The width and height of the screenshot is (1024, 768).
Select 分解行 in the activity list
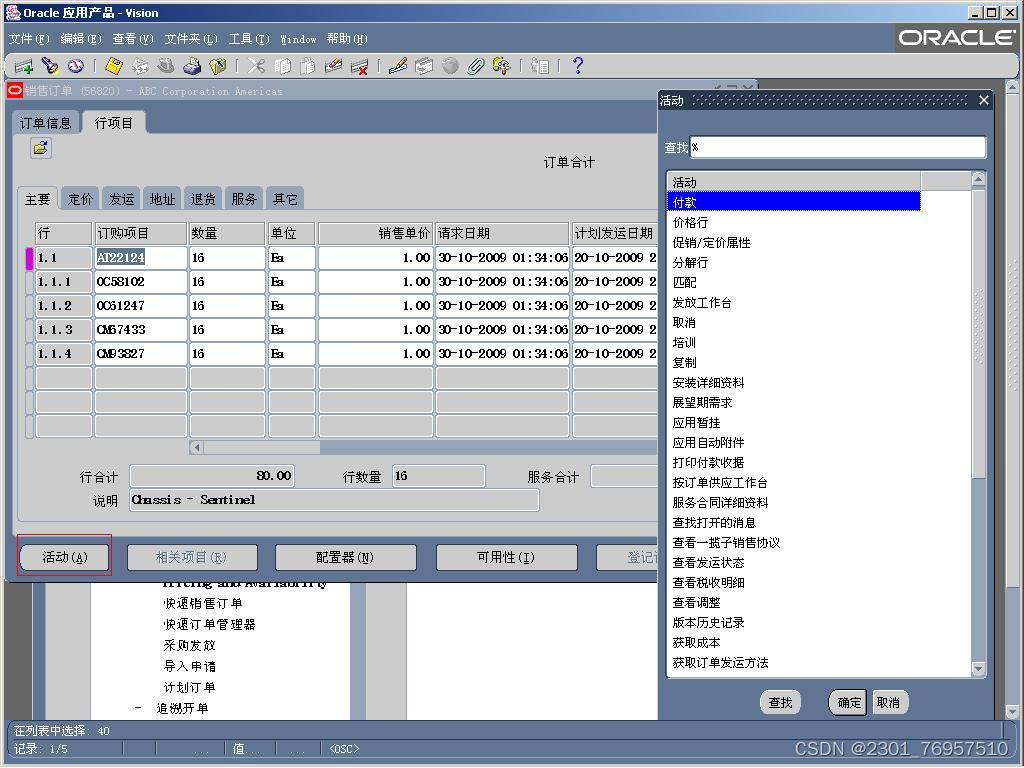coord(690,263)
